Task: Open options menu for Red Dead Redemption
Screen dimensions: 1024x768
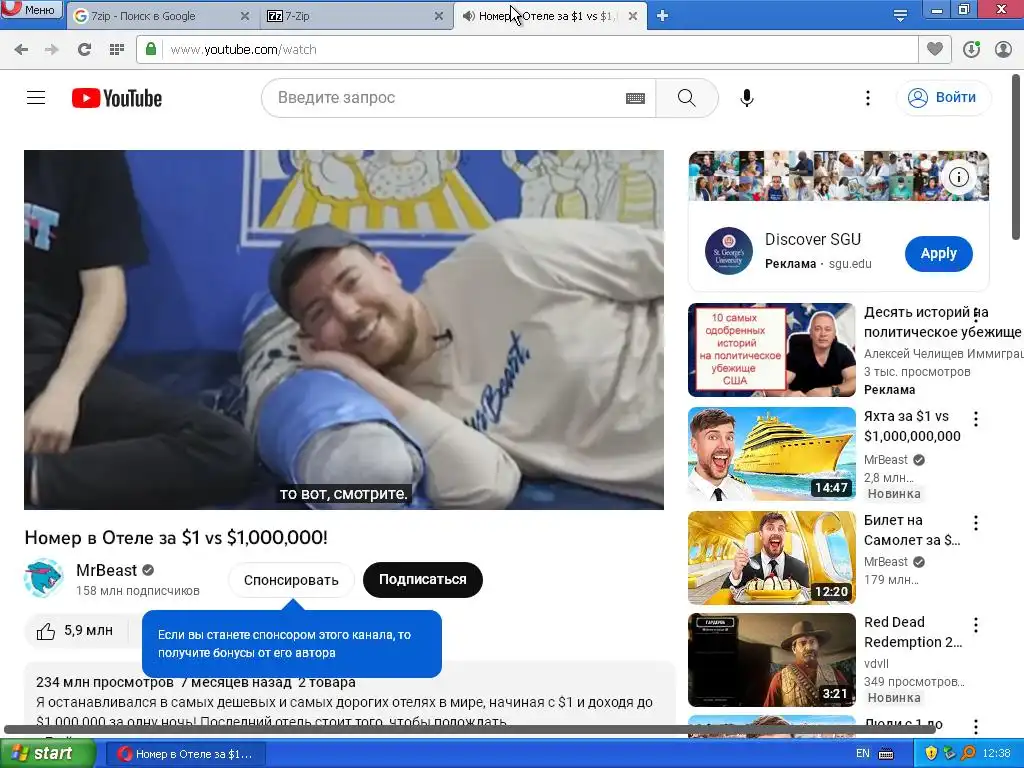Action: coord(976,625)
